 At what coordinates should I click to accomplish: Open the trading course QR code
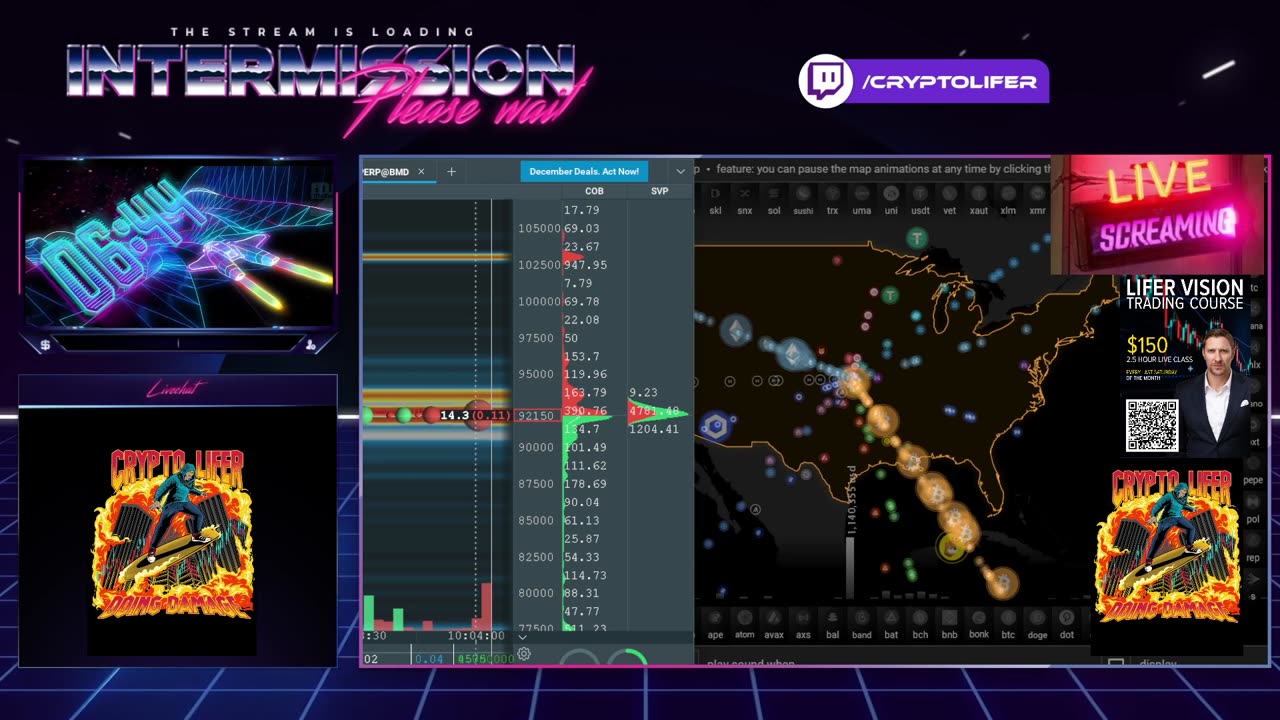tap(1151, 425)
